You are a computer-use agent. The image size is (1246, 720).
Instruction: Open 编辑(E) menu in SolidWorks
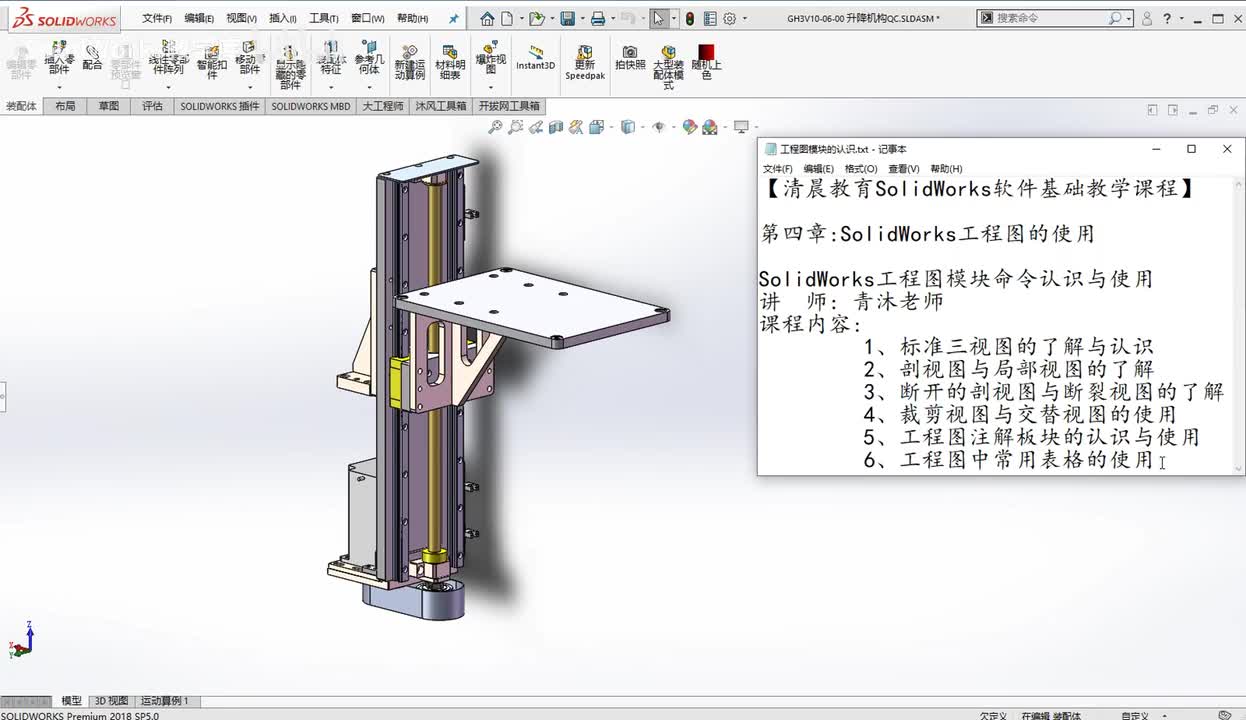click(x=199, y=18)
